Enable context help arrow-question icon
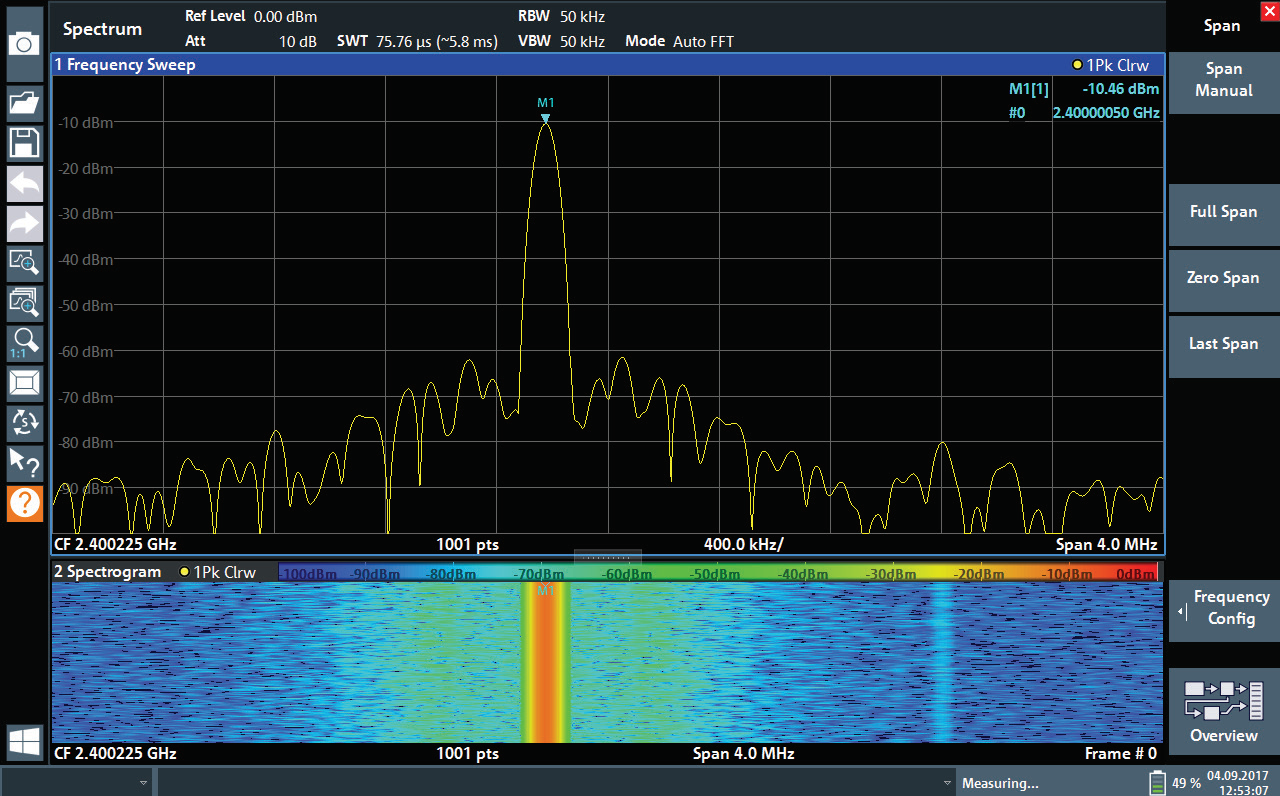The width and height of the screenshot is (1280, 796). pyautogui.click(x=24, y=462)
